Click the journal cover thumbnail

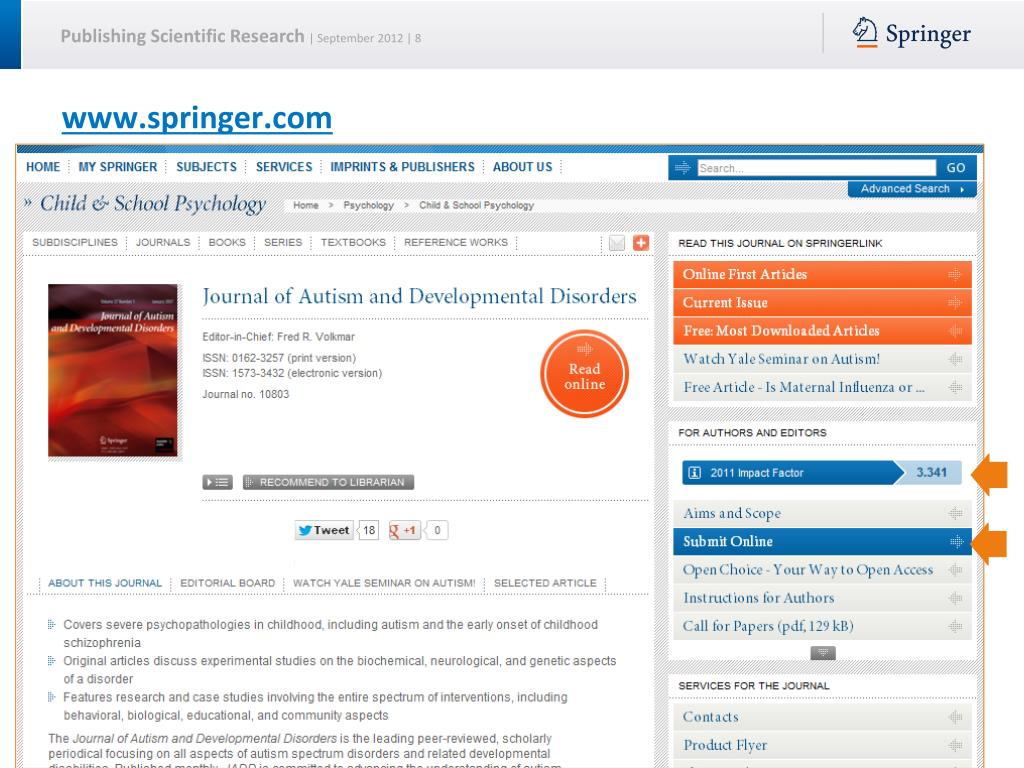113,370
